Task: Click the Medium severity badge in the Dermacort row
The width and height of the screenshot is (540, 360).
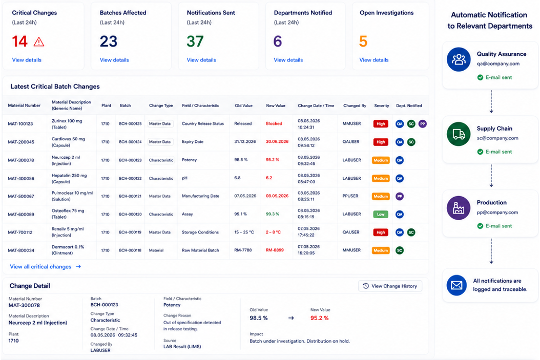Action: 381,250
